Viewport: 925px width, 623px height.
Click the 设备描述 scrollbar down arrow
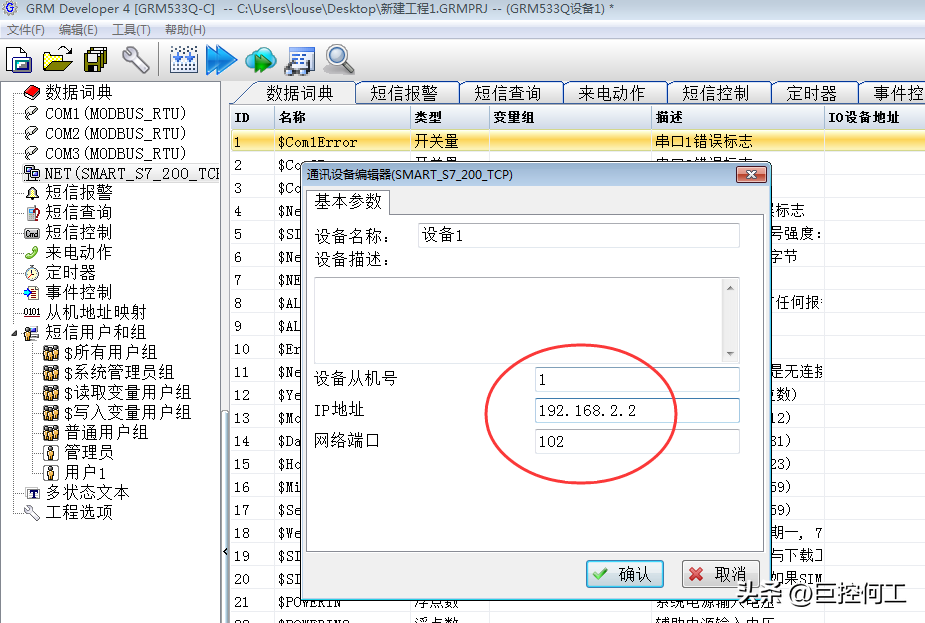pyautogui.click(x=730, y=354)
